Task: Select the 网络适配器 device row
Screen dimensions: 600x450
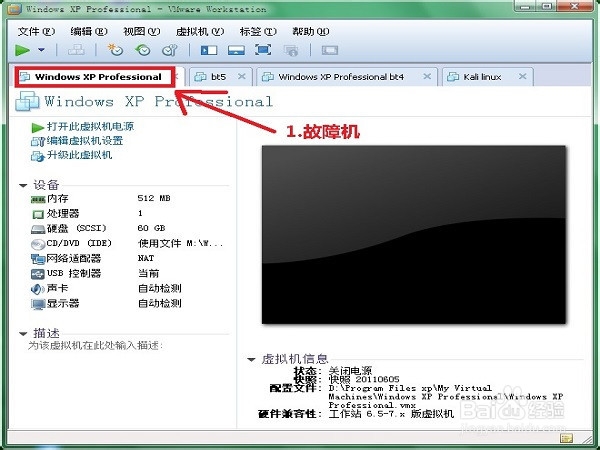Action: tap(129, 259)
